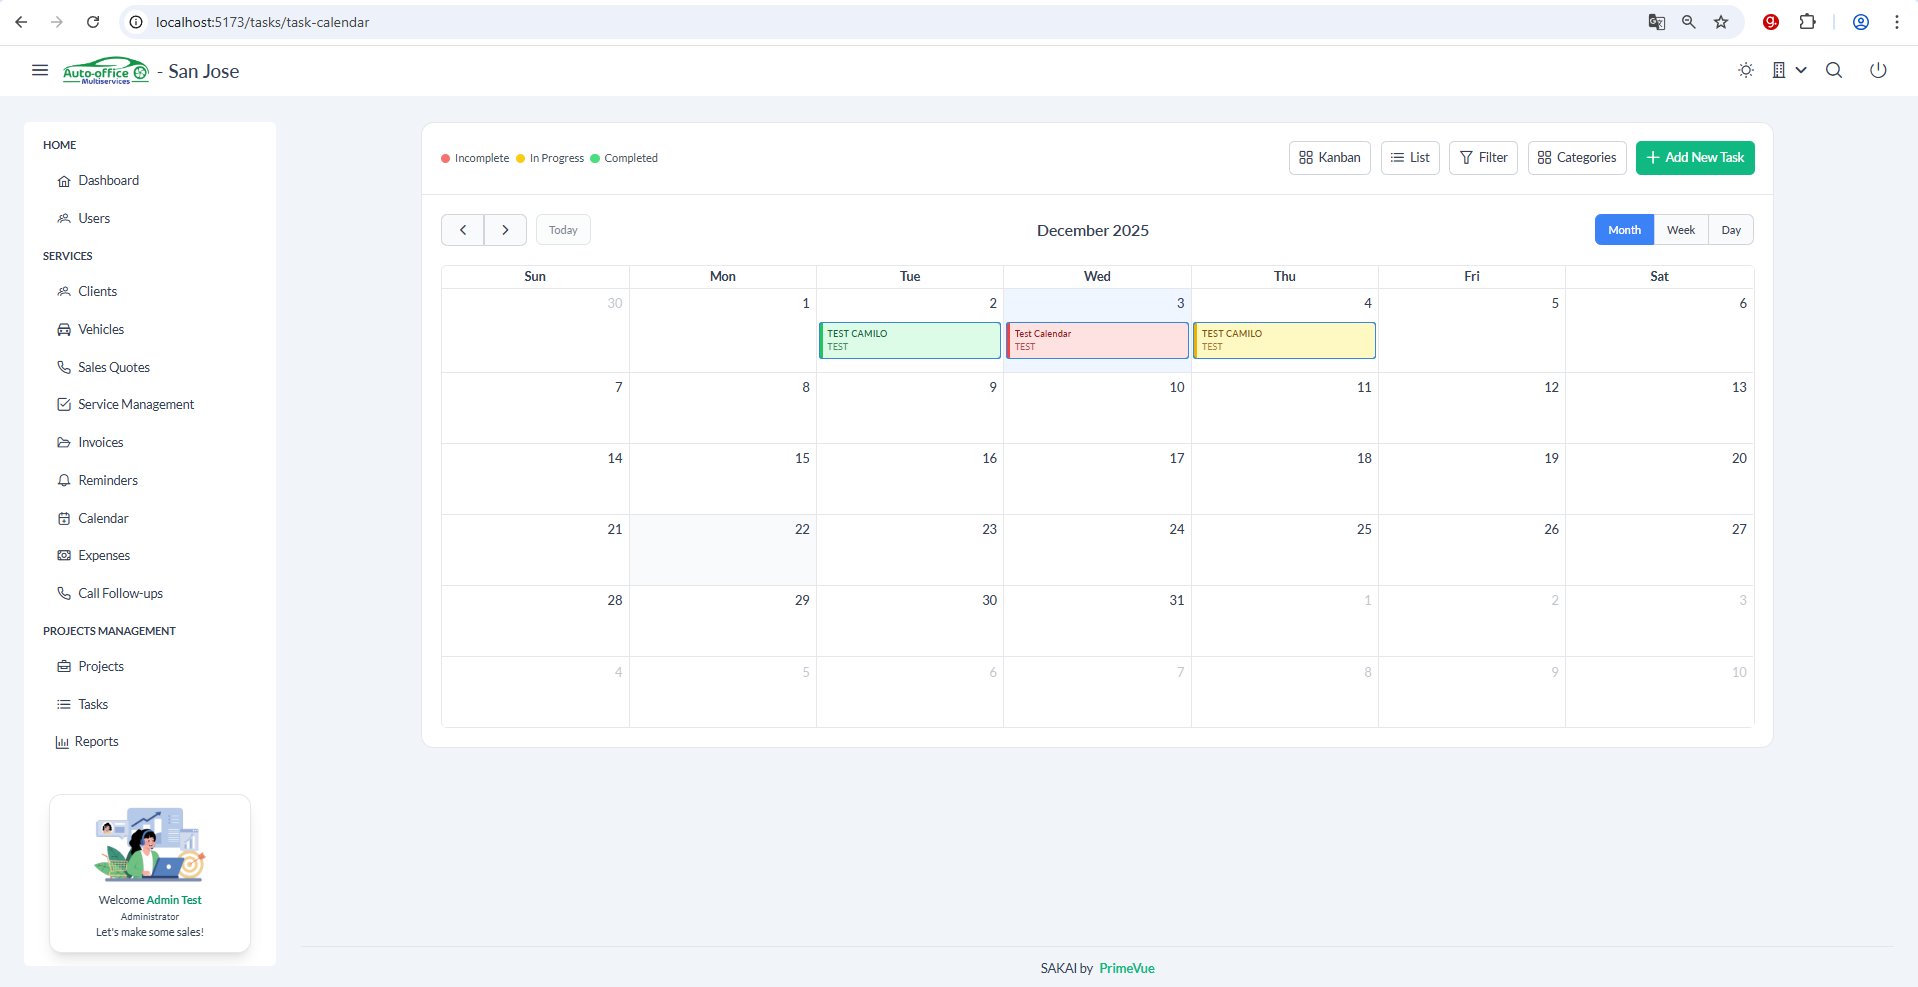Switch calendar to Day view
Screen dimensions: 1918x987
[1730, 230]
